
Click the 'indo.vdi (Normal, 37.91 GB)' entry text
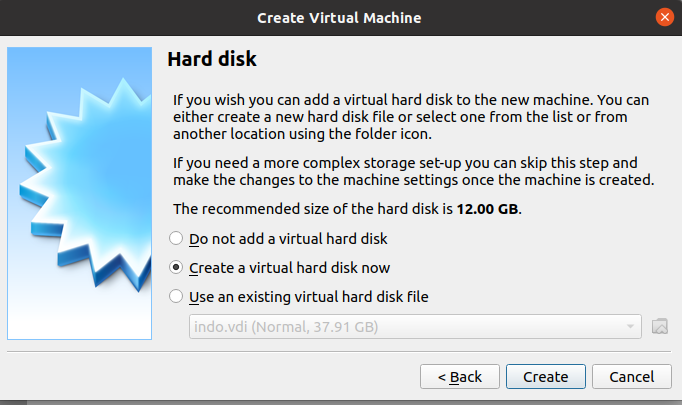286,327
